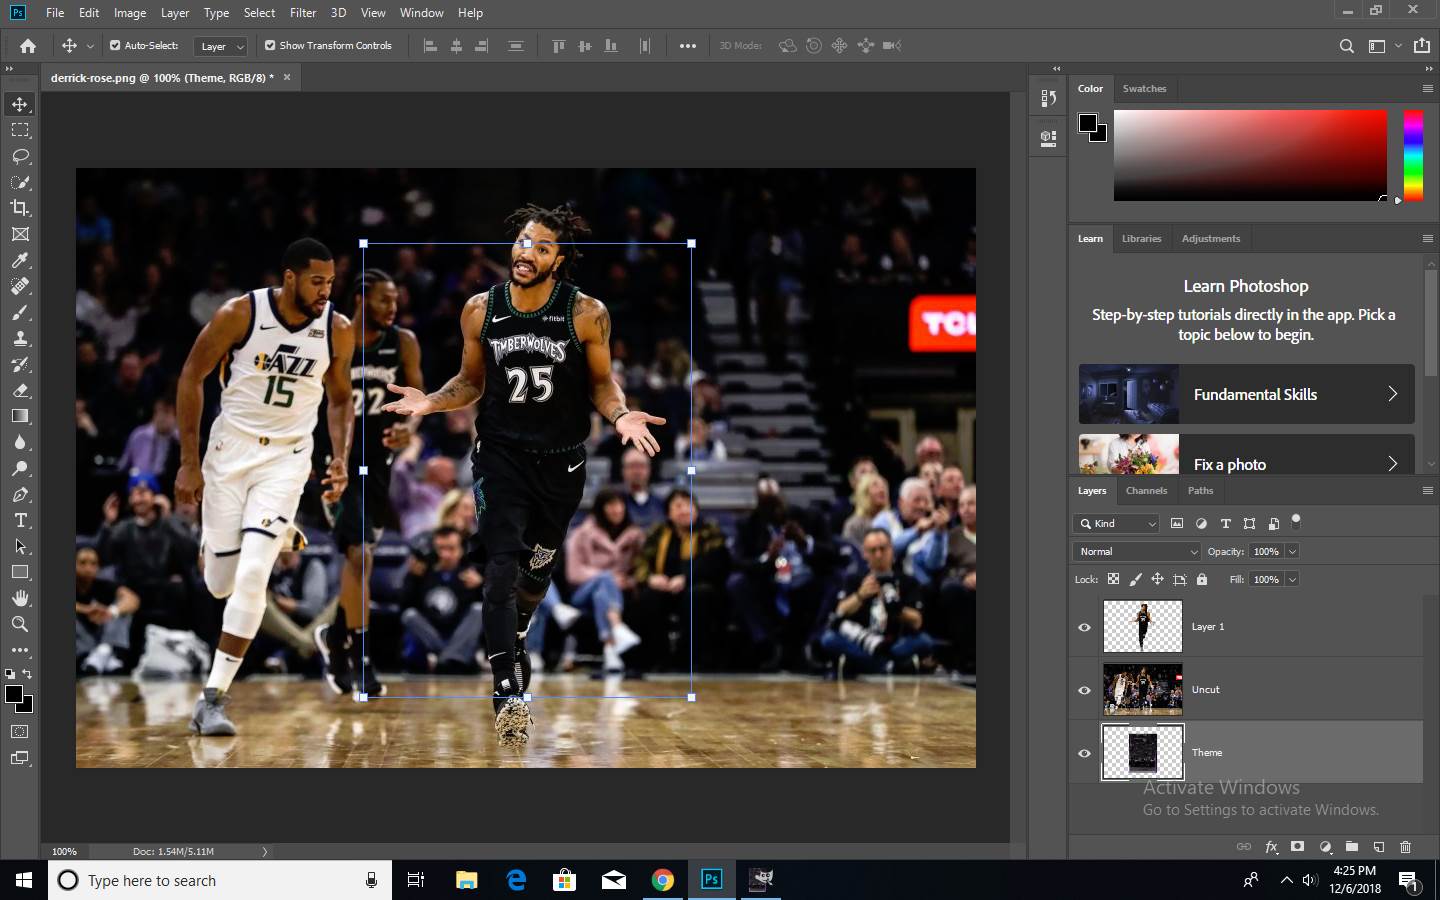The image size is (1440, 900).
Task: Open the Fundamental Skills tutorial
Action: click(1246, 394)
